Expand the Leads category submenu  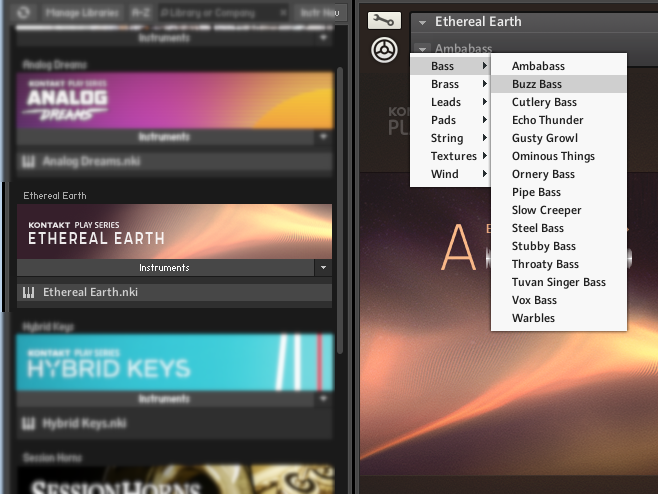(450, 102)
